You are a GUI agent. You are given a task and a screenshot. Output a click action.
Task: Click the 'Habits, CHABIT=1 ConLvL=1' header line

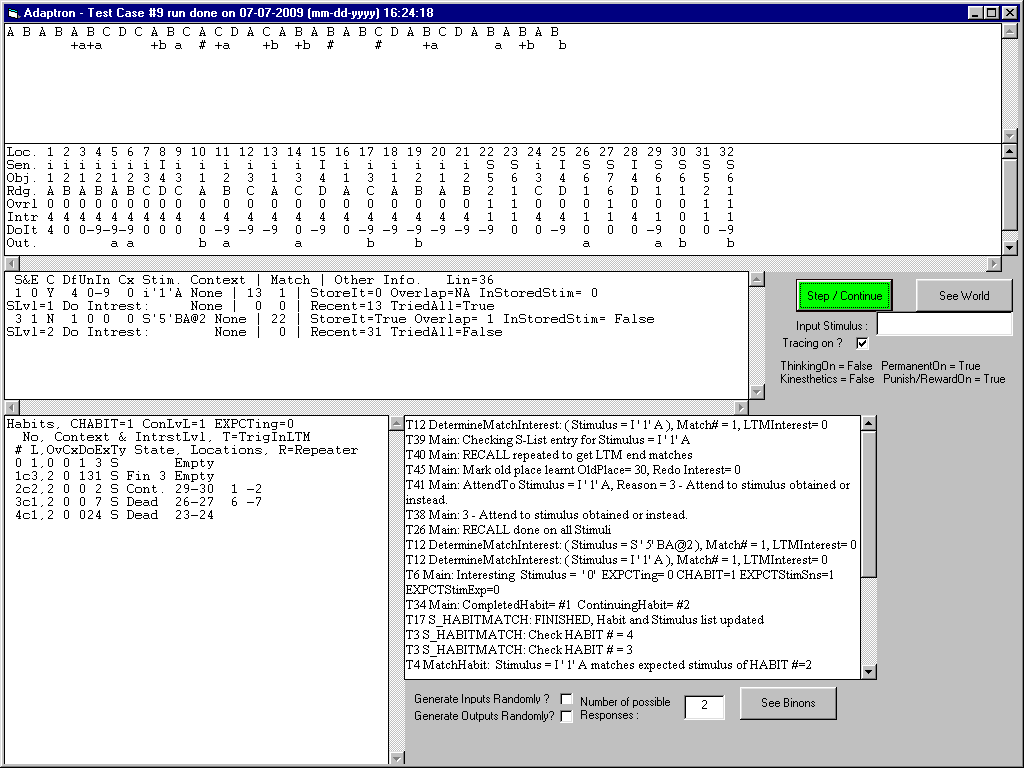coord(150,424)
